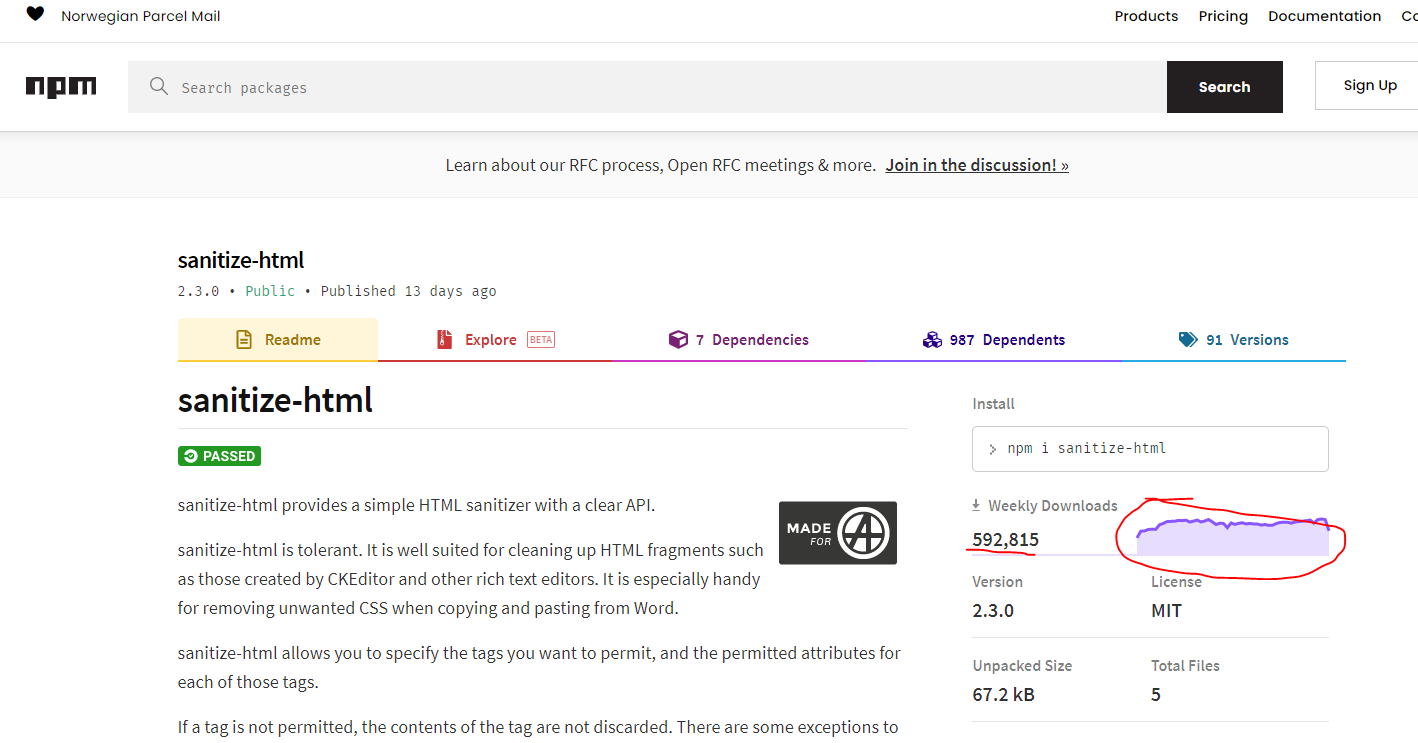Open the npm logo home link

point(61,87)
